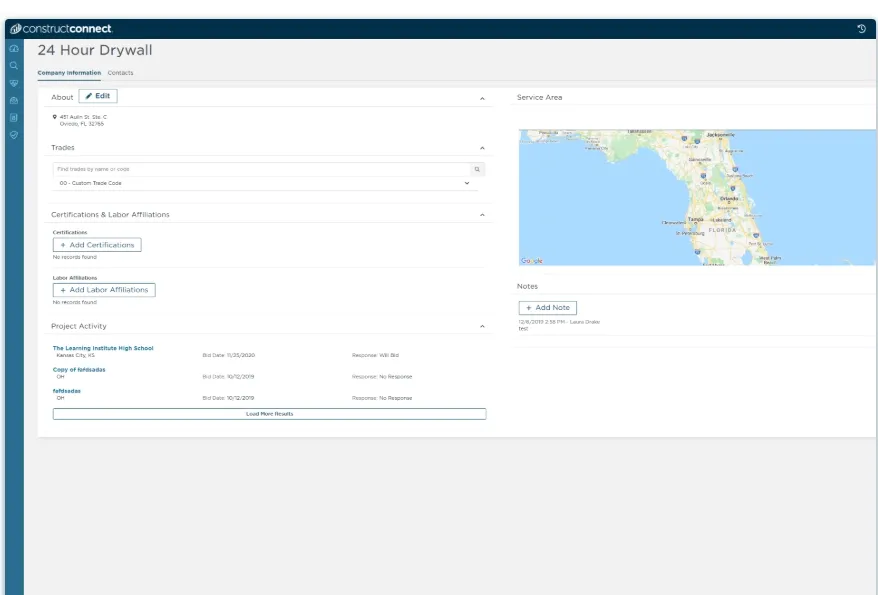Open the document icon in sidebar
The image size is (878, 595).
pyautogui.click(x=14, y=118)
